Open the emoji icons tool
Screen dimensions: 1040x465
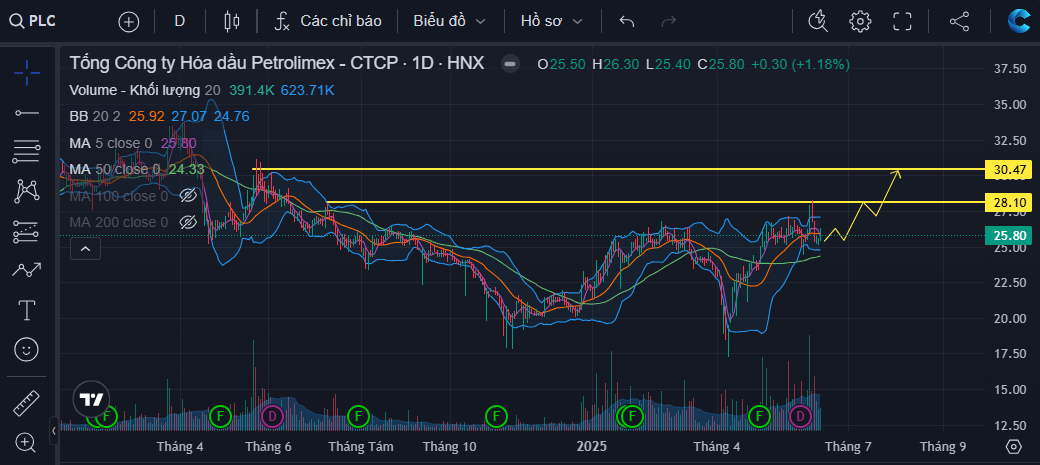point(27,349)
